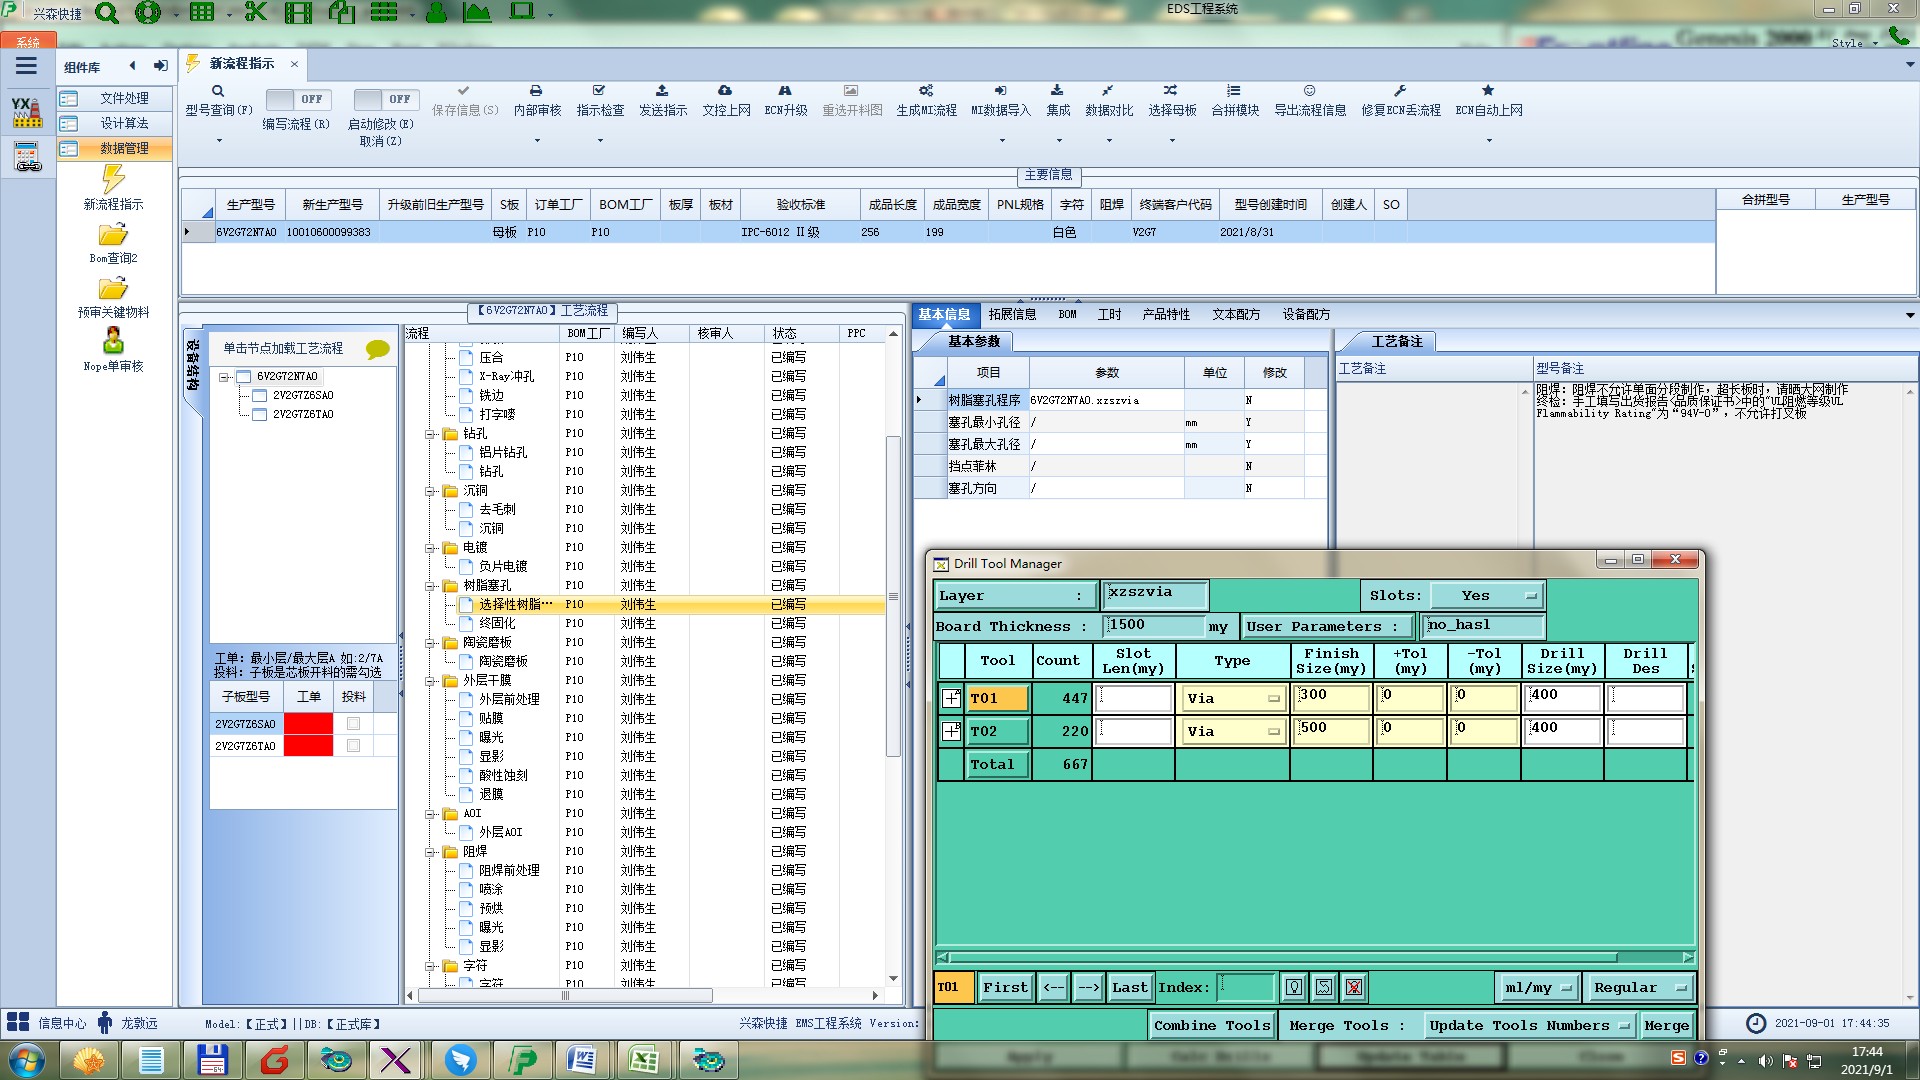The height and width of the screenshot is (1080, 1920).
Task: Switch to the 拓展信息 tab
Action: point(1012,314)
